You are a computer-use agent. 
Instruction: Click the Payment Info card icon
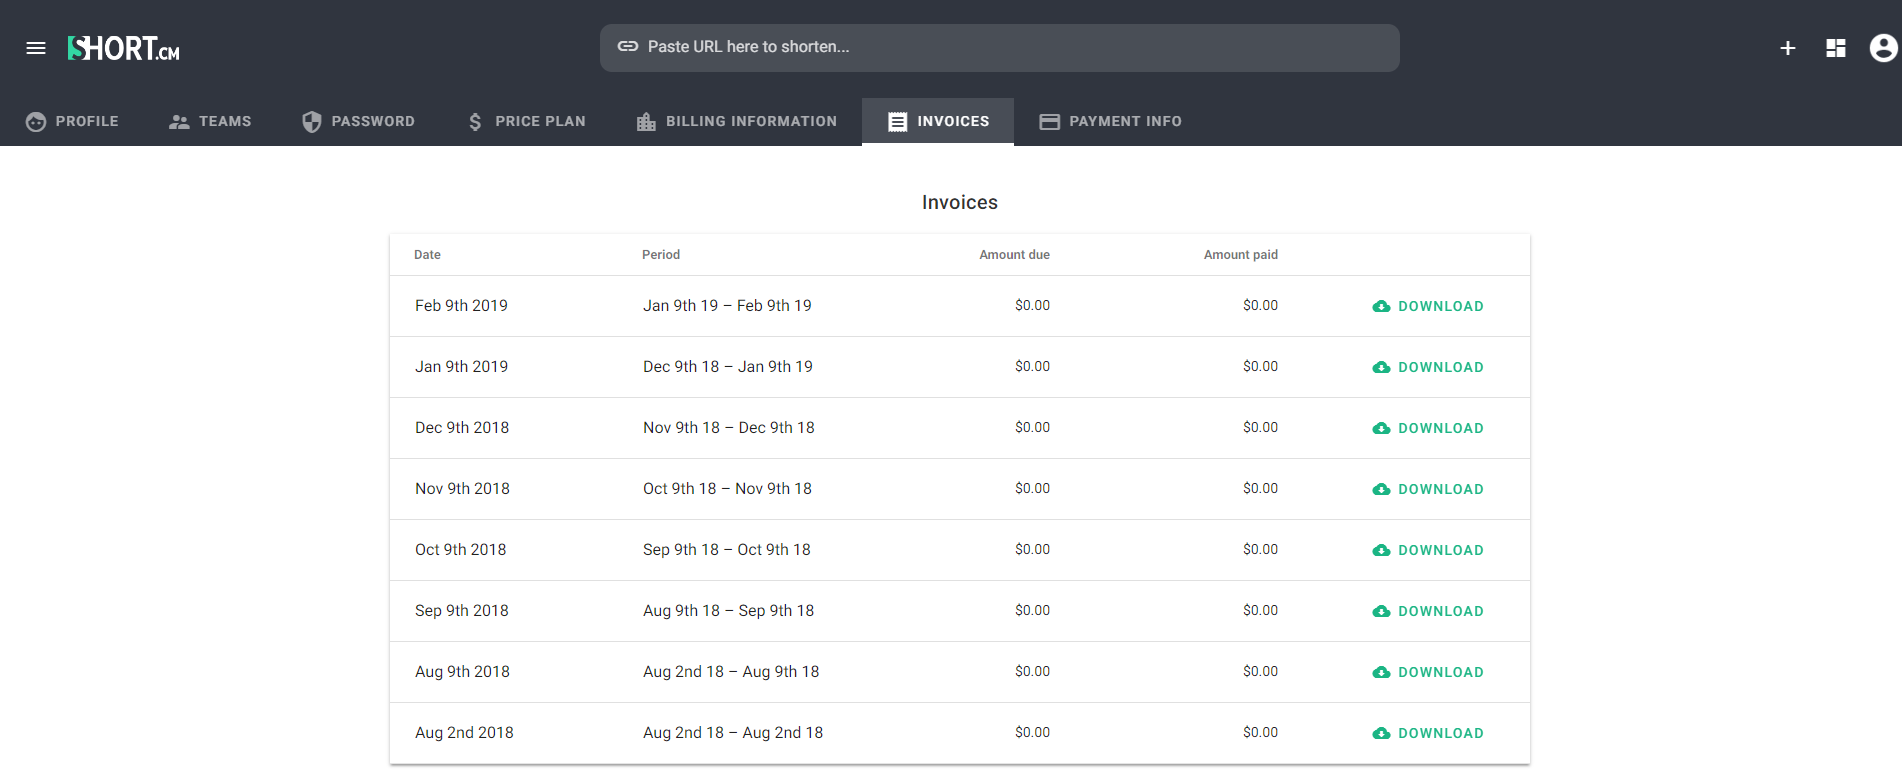tap(1049, 122)
